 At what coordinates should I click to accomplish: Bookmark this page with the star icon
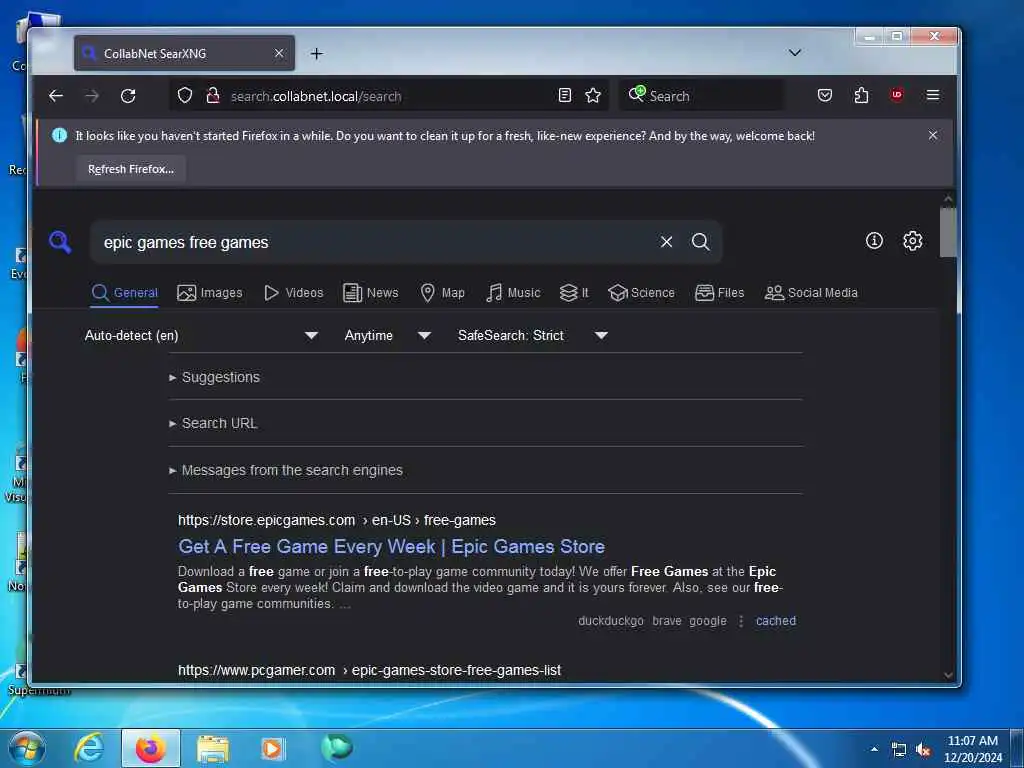(593, 95)
